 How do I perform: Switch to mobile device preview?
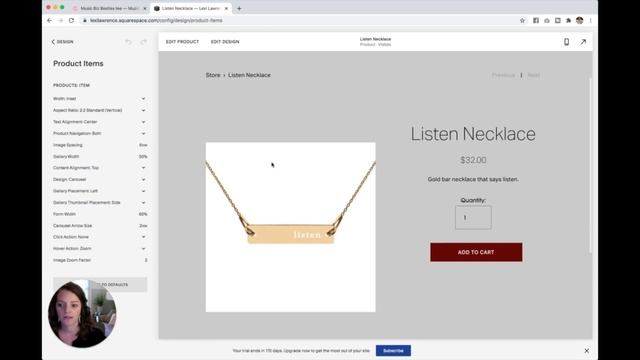pyautogui.click(x=566, y=42)
